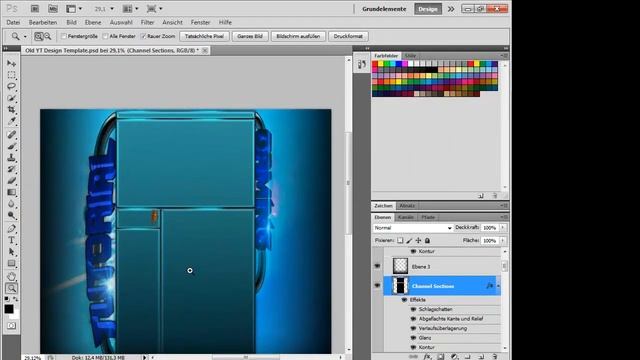Select the Dodge tool

click(11, 215)
